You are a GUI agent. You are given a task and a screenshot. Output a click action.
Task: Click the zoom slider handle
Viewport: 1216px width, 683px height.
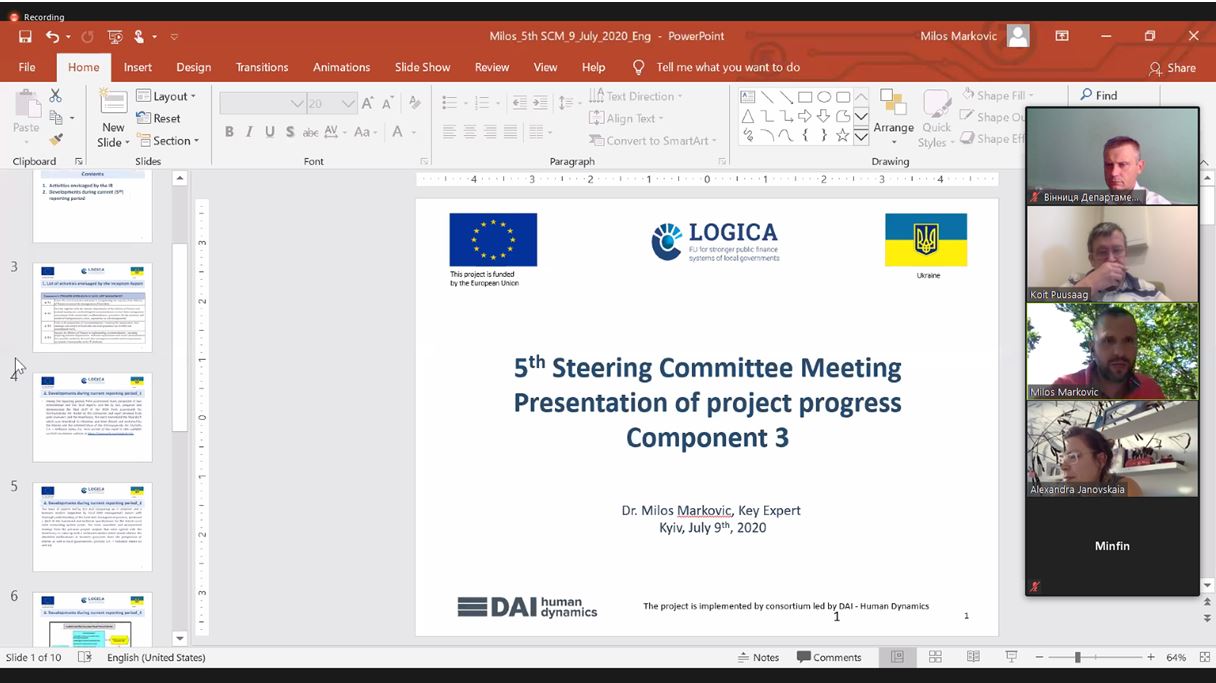tap(1077, 657)
